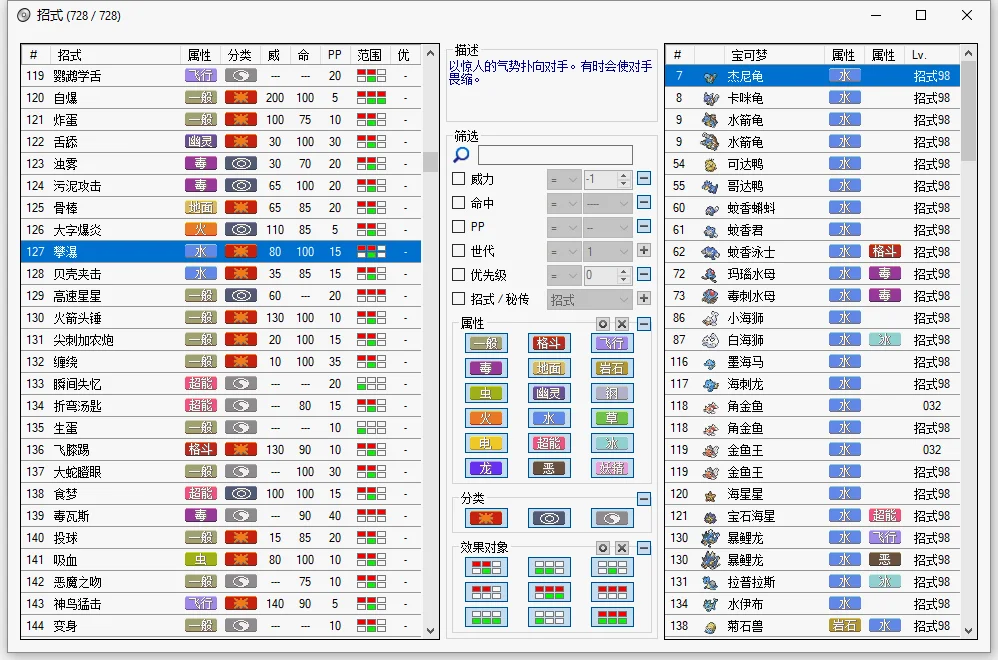Screen dimensions: 998x660
Task: Click the clear X icon beside 效果对象
Action: tap(622, 548)
